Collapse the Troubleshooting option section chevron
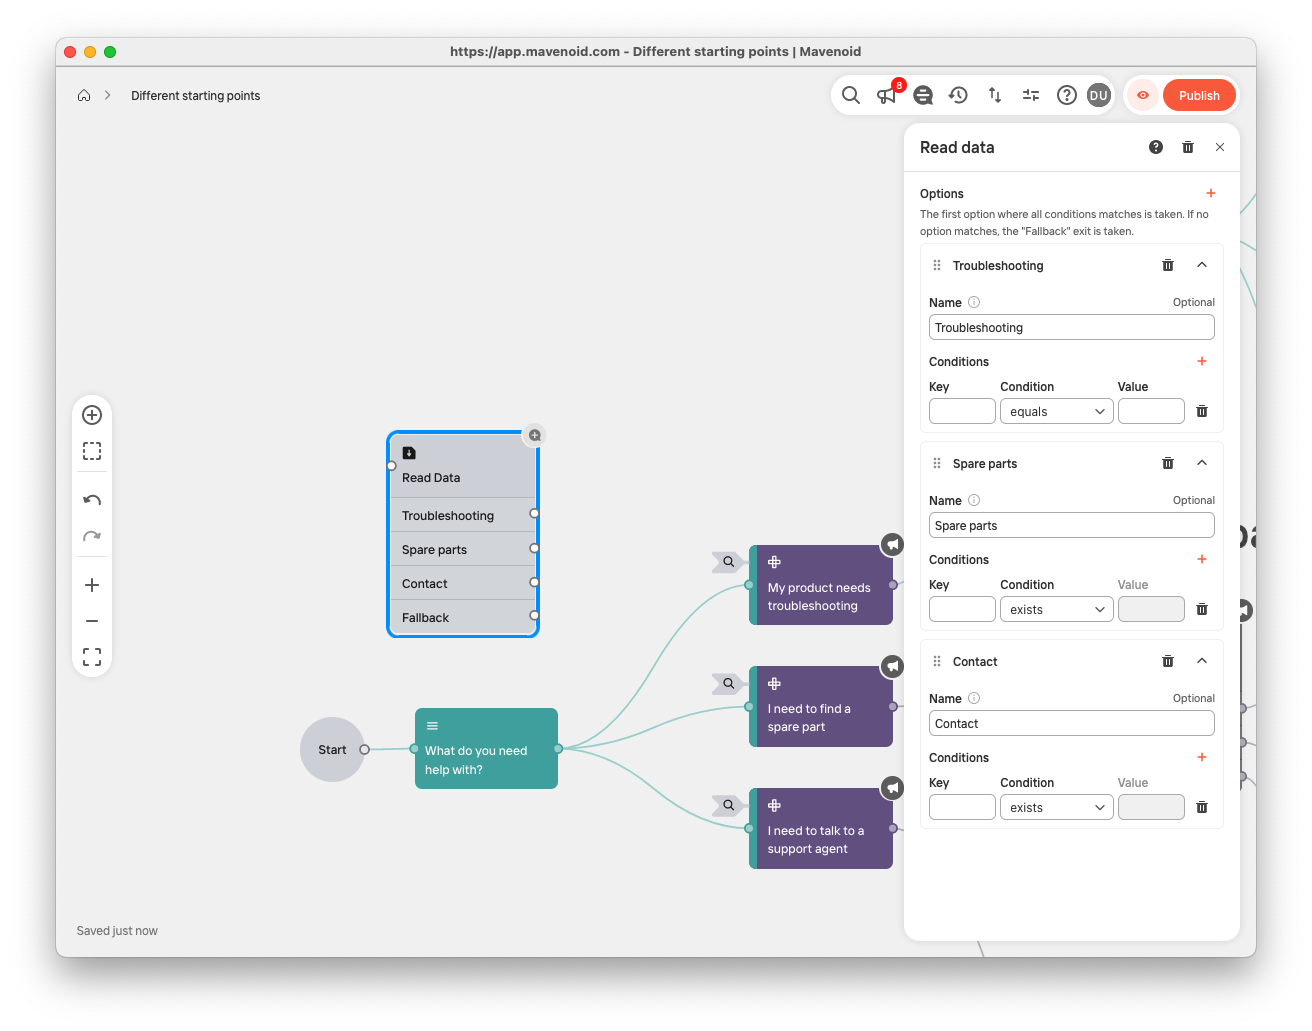Image resolution: width=1312 pixels, height=1031 pixels. (x=1202, y=265)
